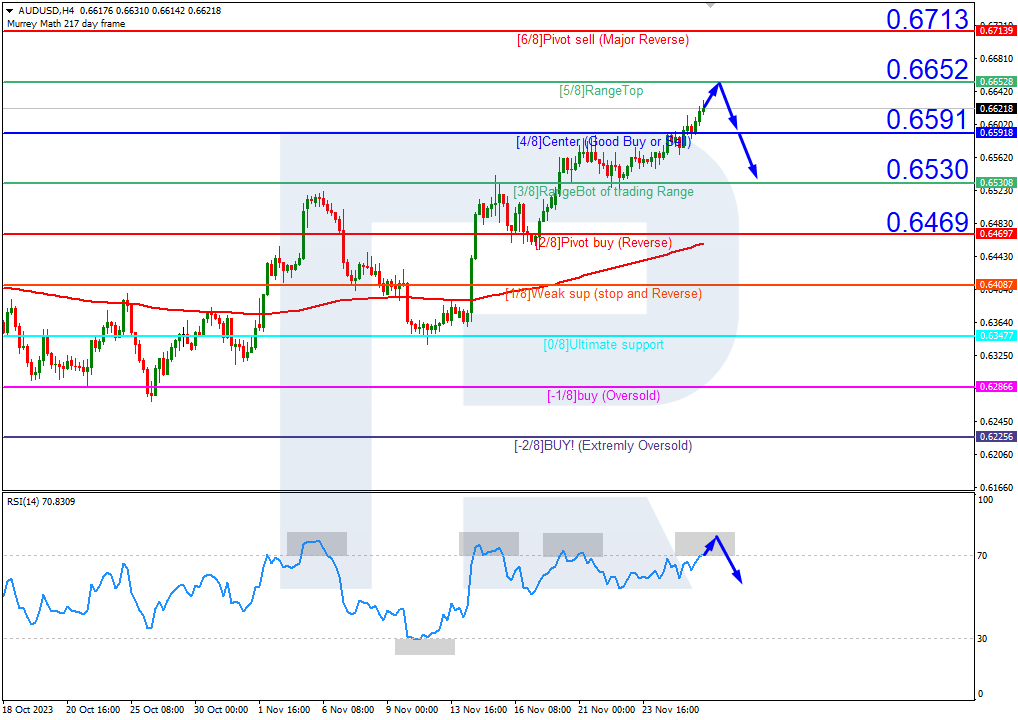This screenshot has height=720, width=1018.
Task: Select the red 0.67139 price tag on axis
Action: tap(995, 31)
